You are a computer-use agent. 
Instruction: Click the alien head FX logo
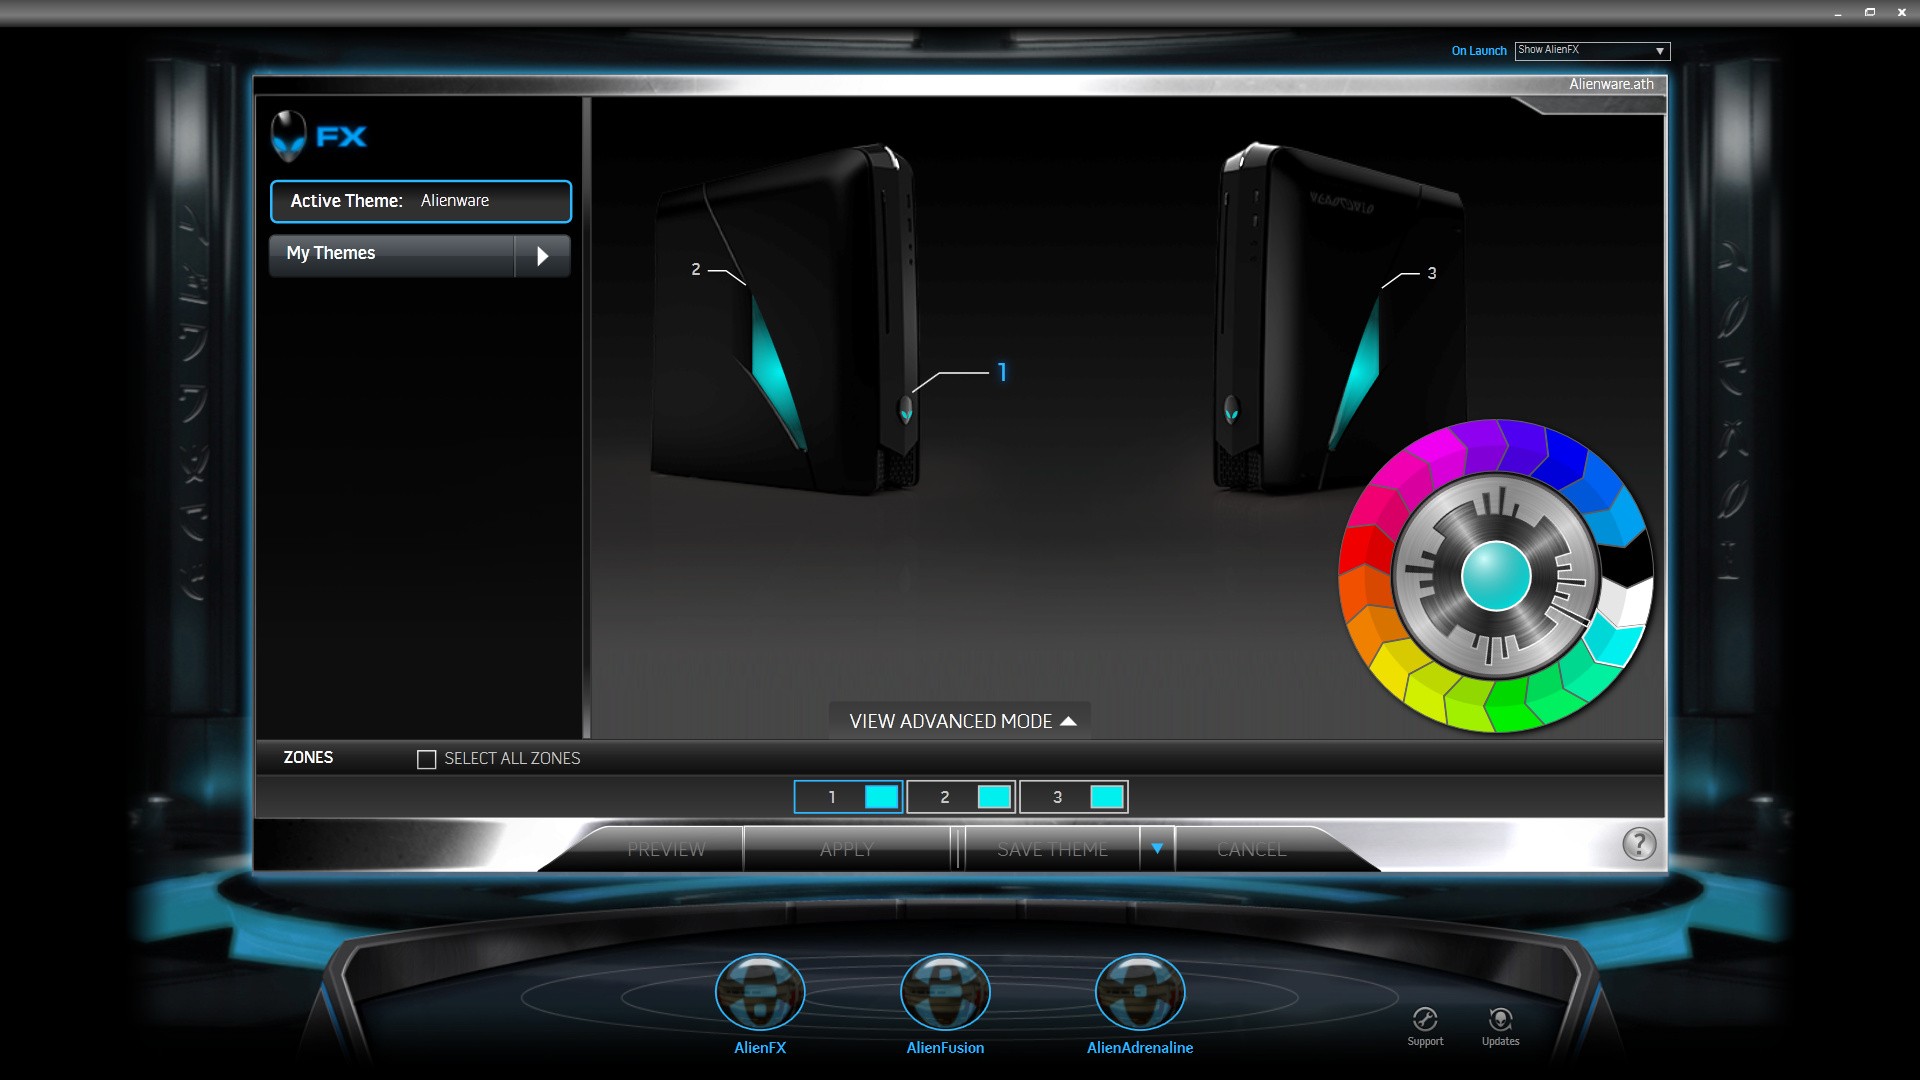click(x=289, y=136)
